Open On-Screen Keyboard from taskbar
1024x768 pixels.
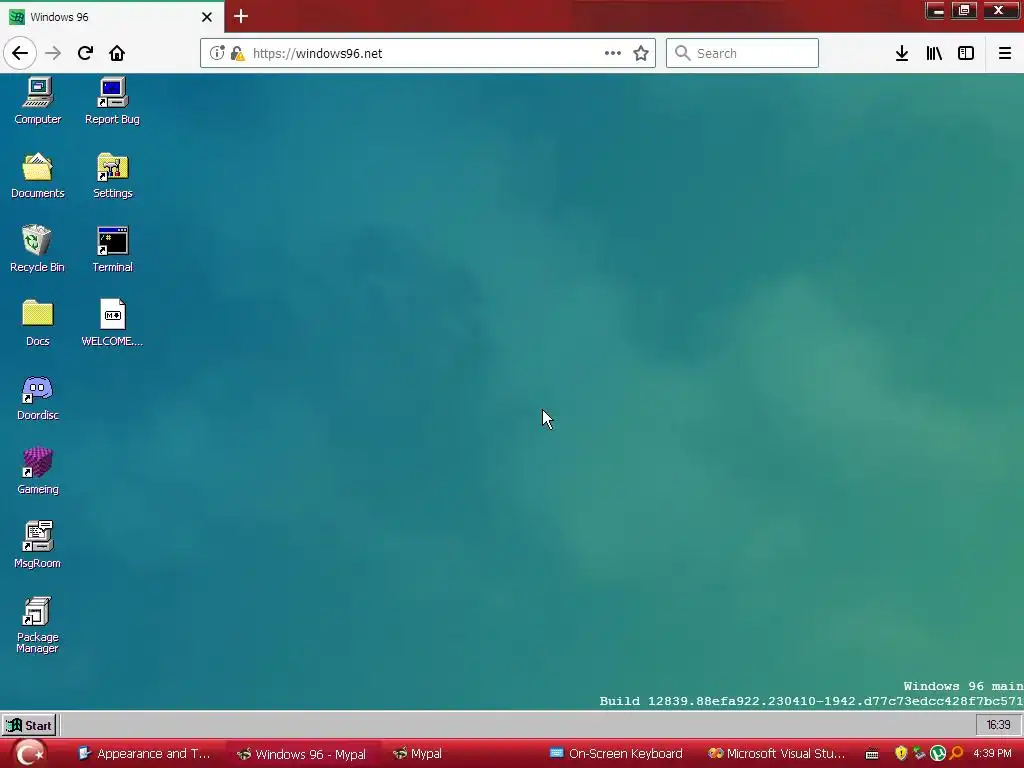click(x=616, y=754)
